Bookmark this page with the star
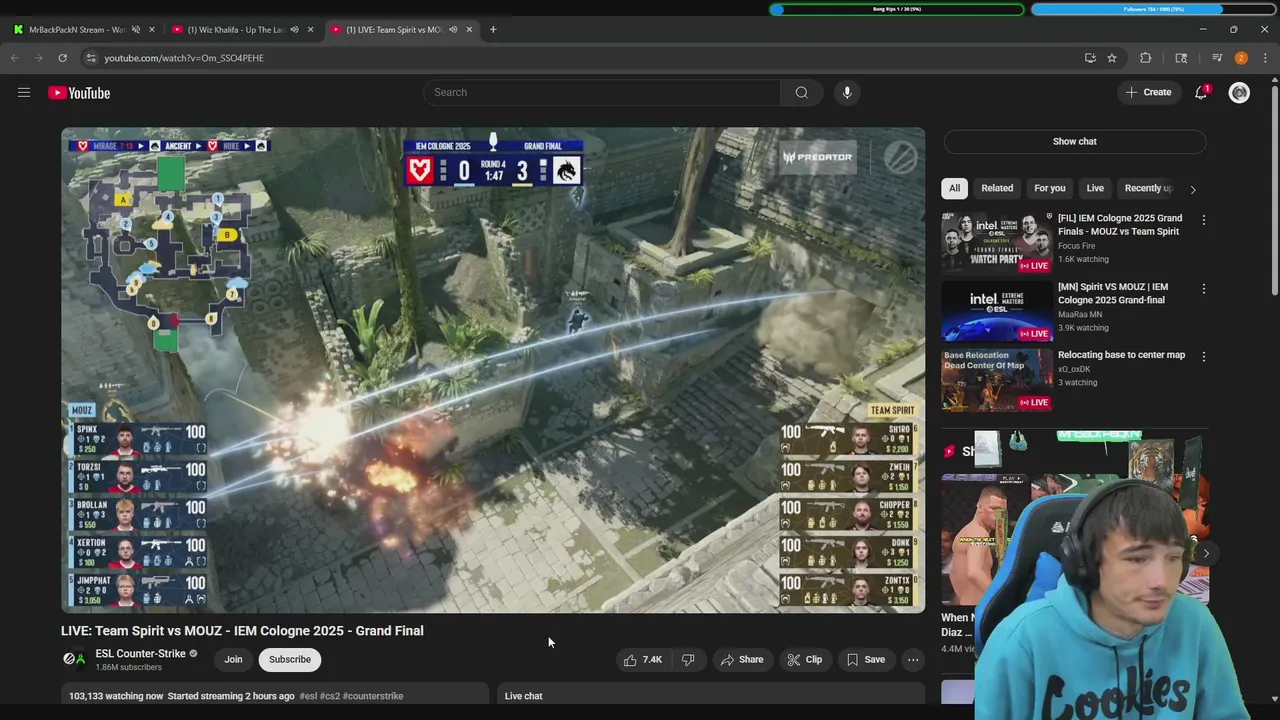 click(x=1111, y=58)
